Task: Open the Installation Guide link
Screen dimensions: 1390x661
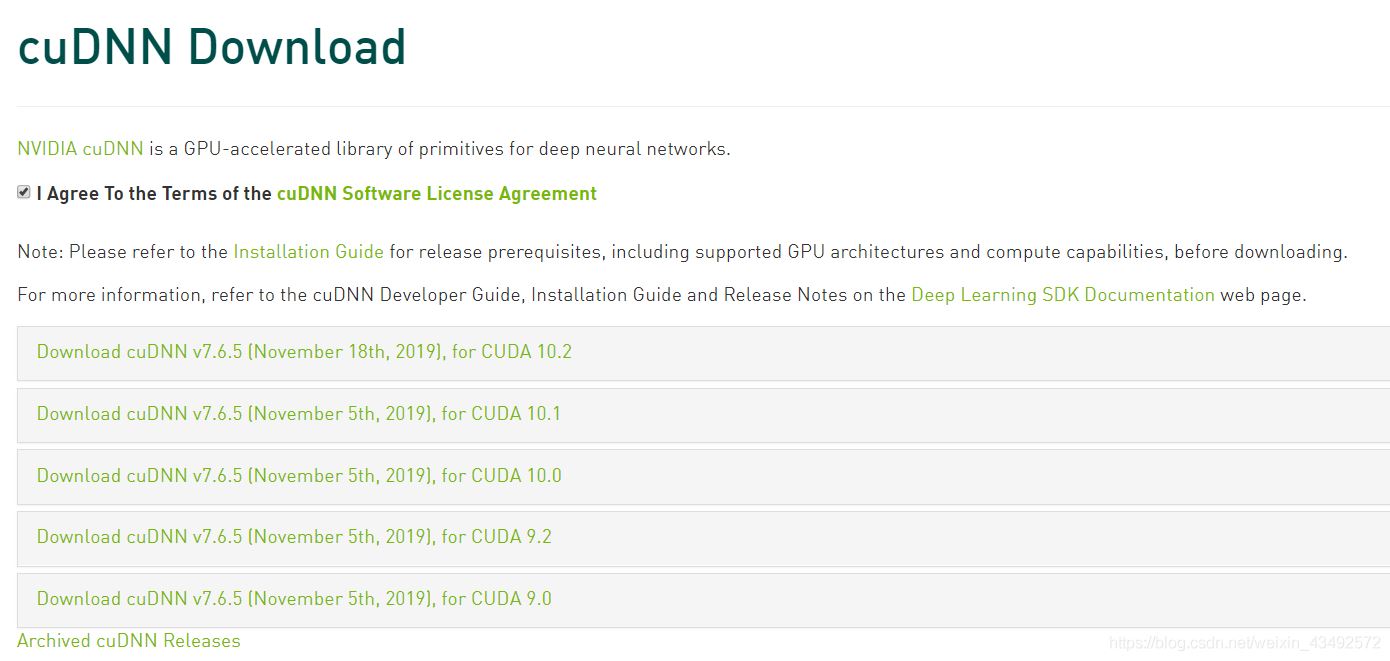Action: coord(308,252)
